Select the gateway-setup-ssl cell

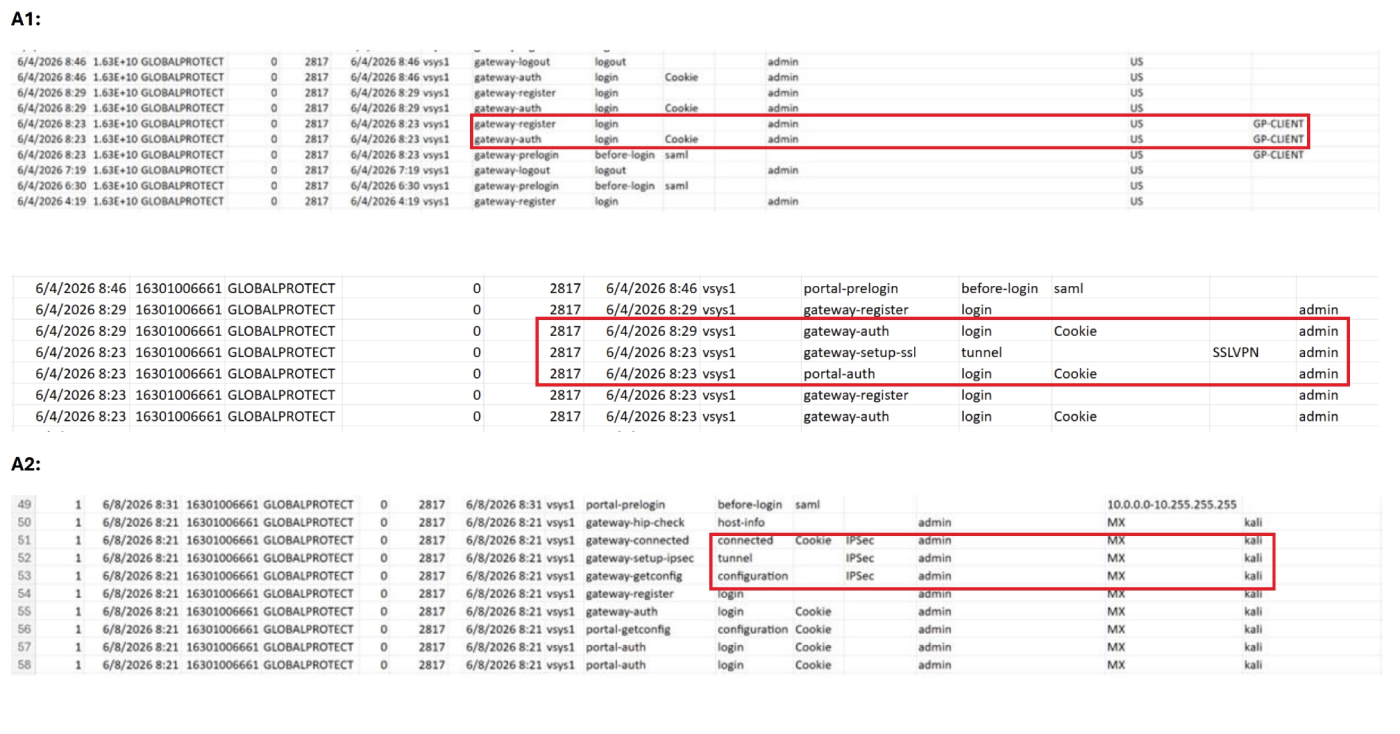[859, 352]
